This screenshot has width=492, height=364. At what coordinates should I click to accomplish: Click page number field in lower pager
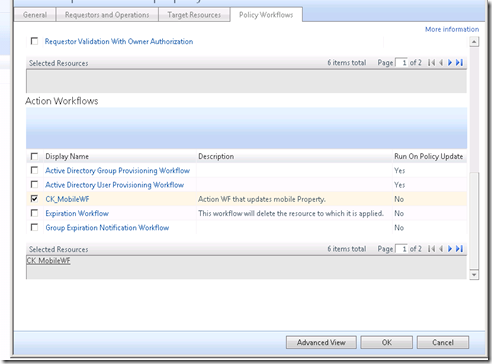point(401,249)
